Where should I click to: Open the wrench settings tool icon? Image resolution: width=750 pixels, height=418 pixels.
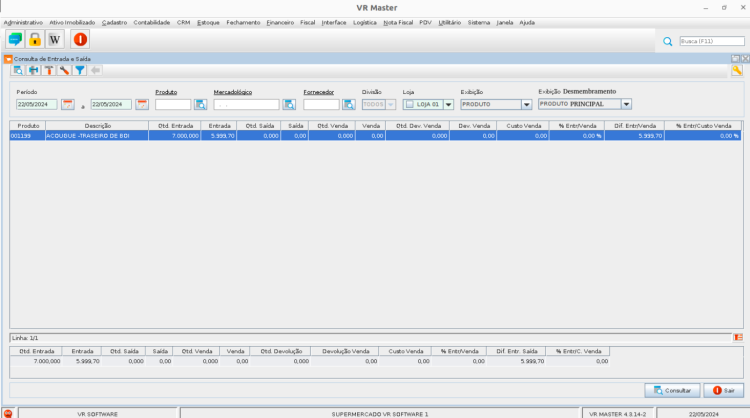(64, 70)
